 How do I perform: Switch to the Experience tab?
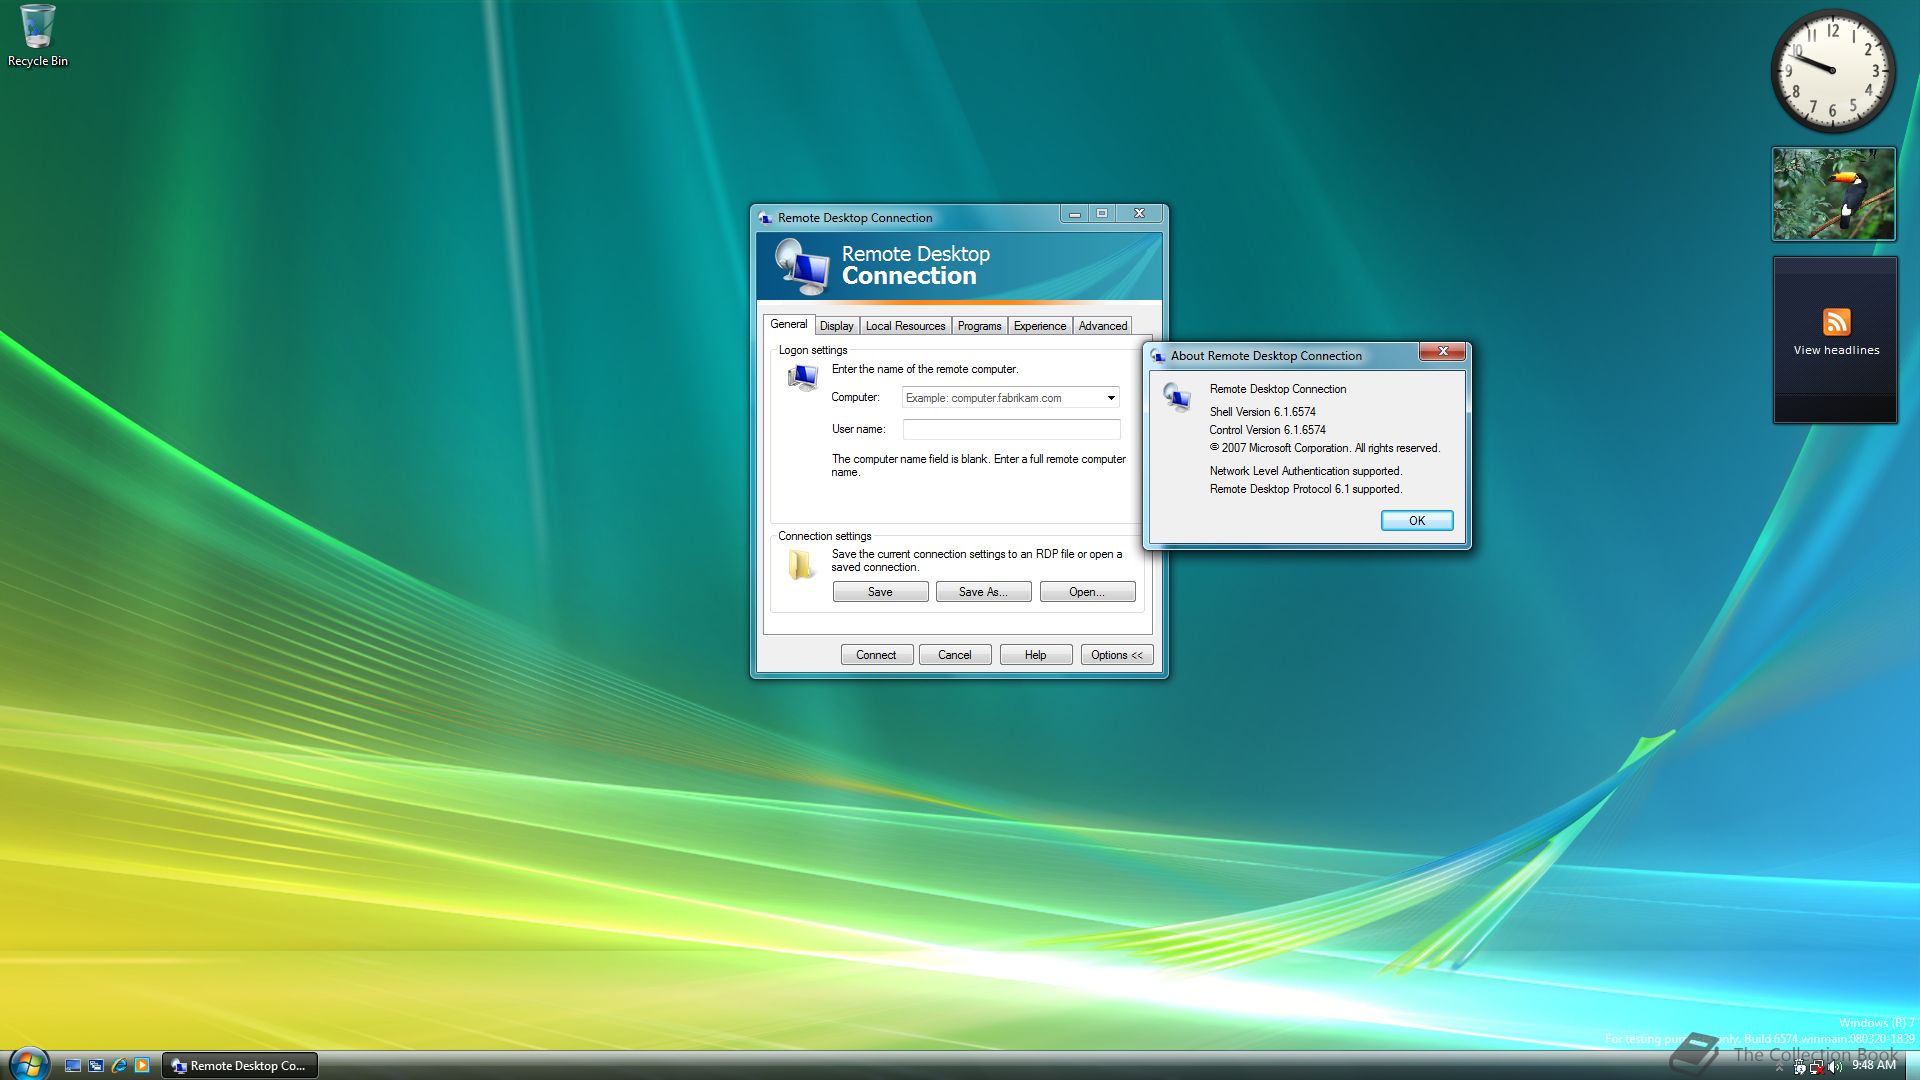point(1040,326)
